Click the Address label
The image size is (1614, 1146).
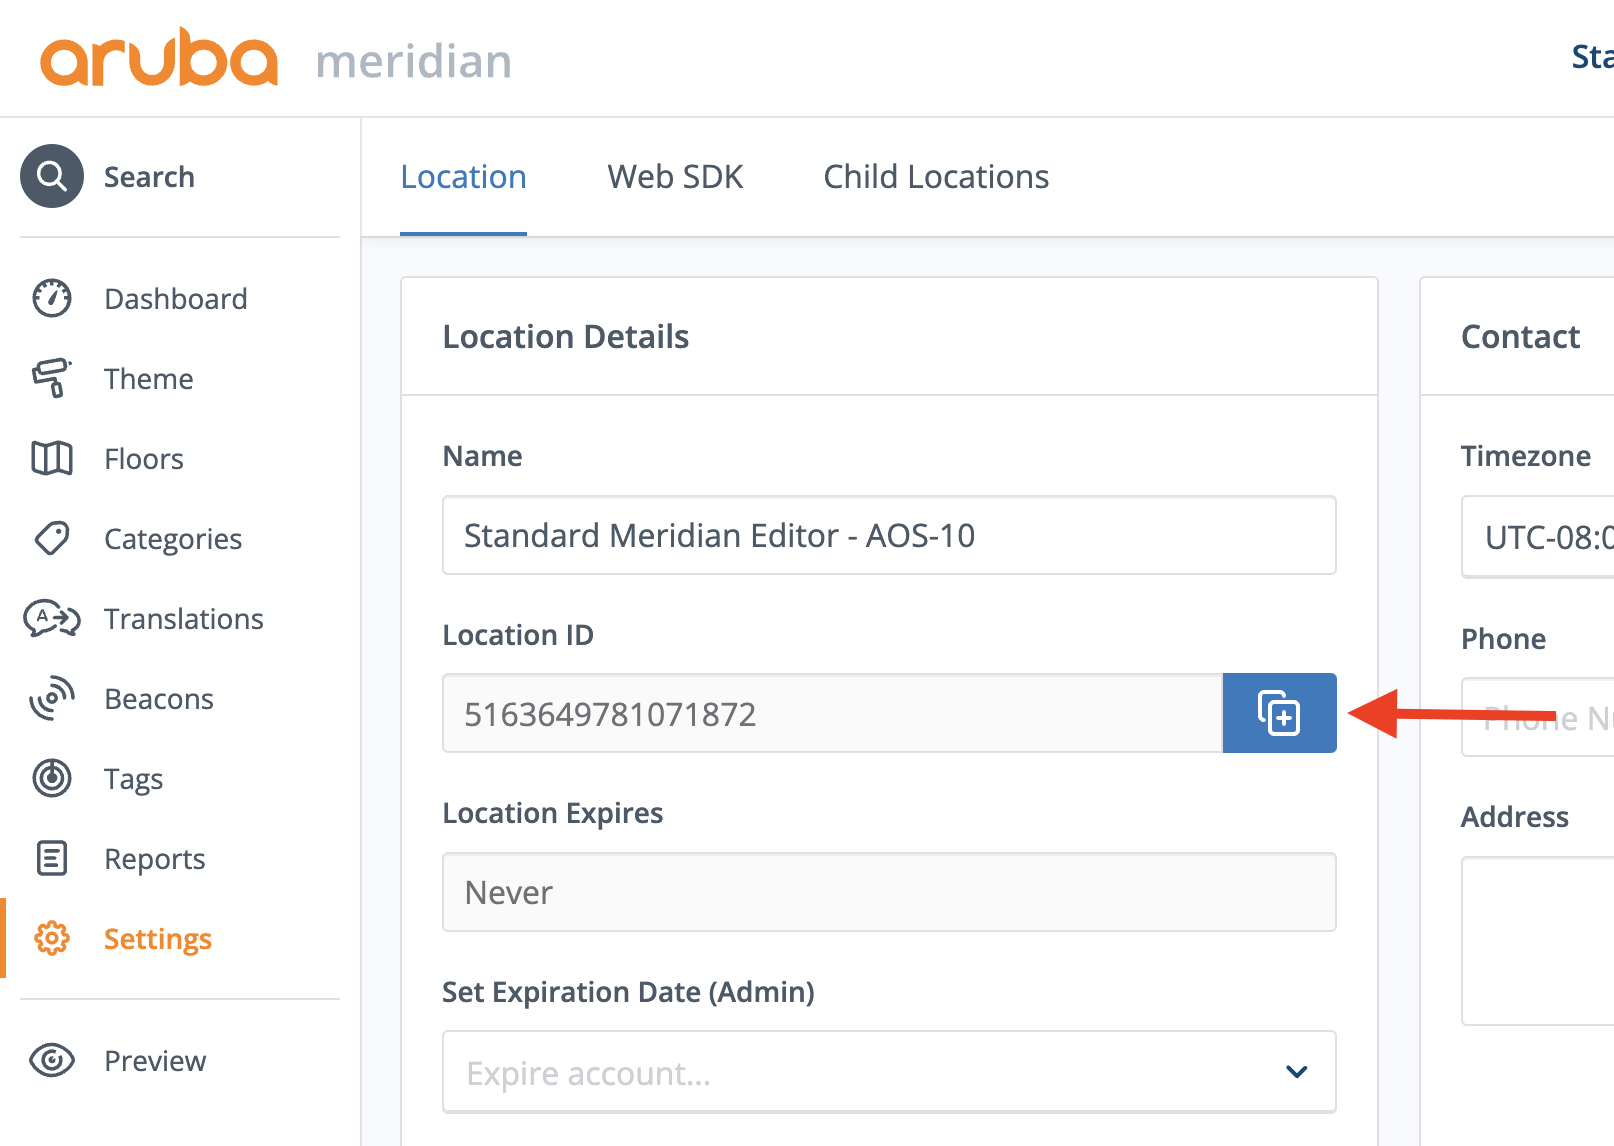click(1515, 817)
